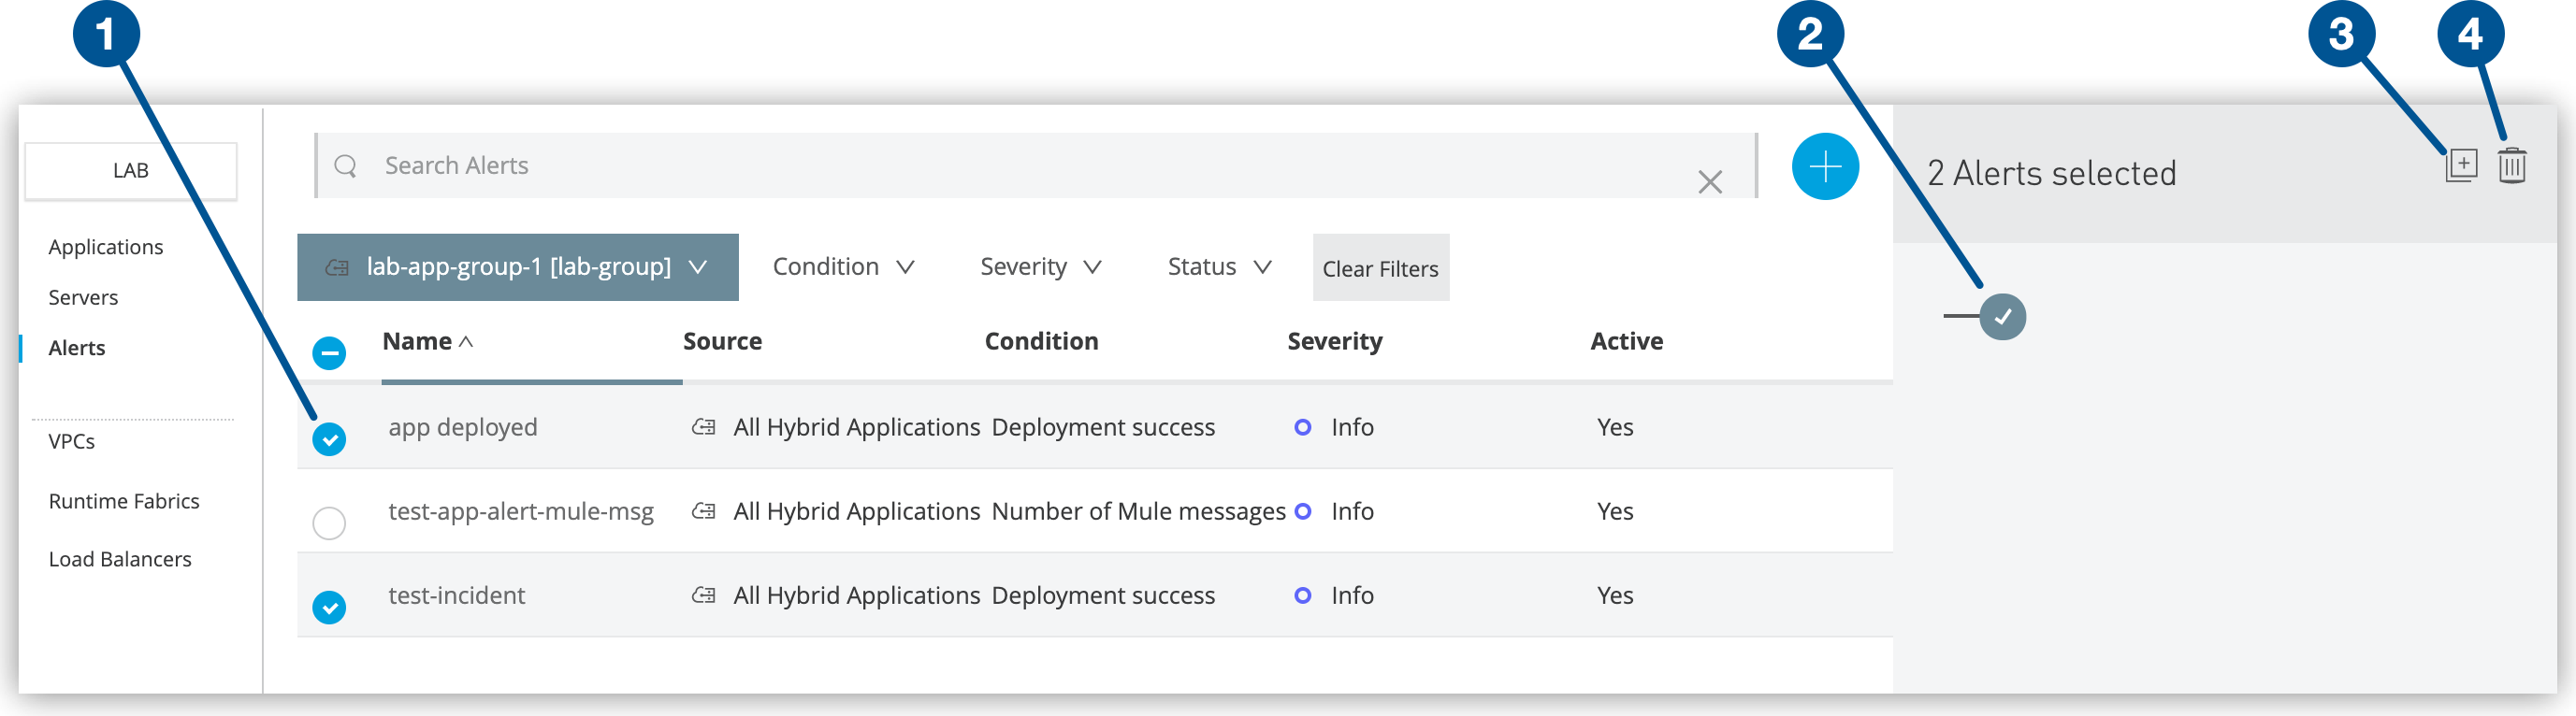This screenshot has width=2576, height=716.
Task: Select the test-app-alert-mule-msg checkbox
Action: pyautogui.click(x=329, y=522)
